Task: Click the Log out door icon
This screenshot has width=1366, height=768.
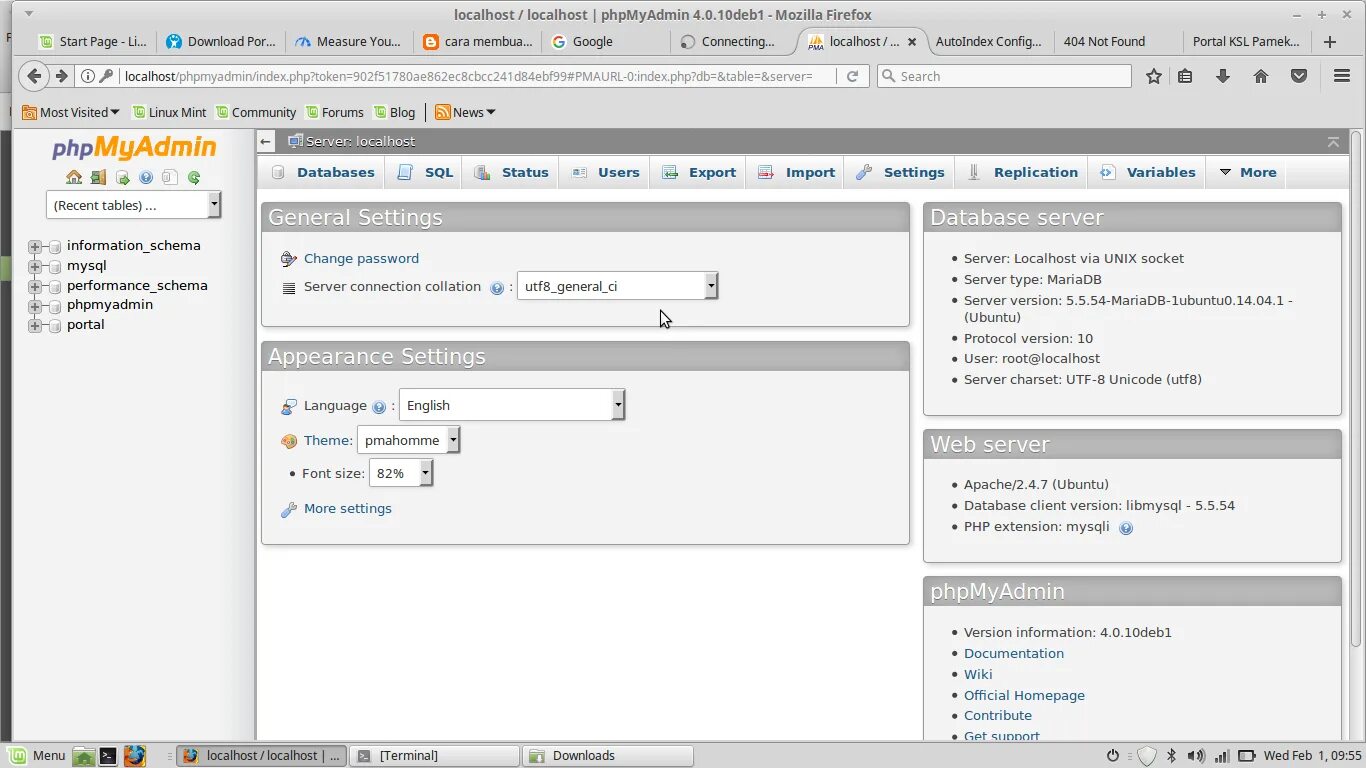Action: pos(98,178)
